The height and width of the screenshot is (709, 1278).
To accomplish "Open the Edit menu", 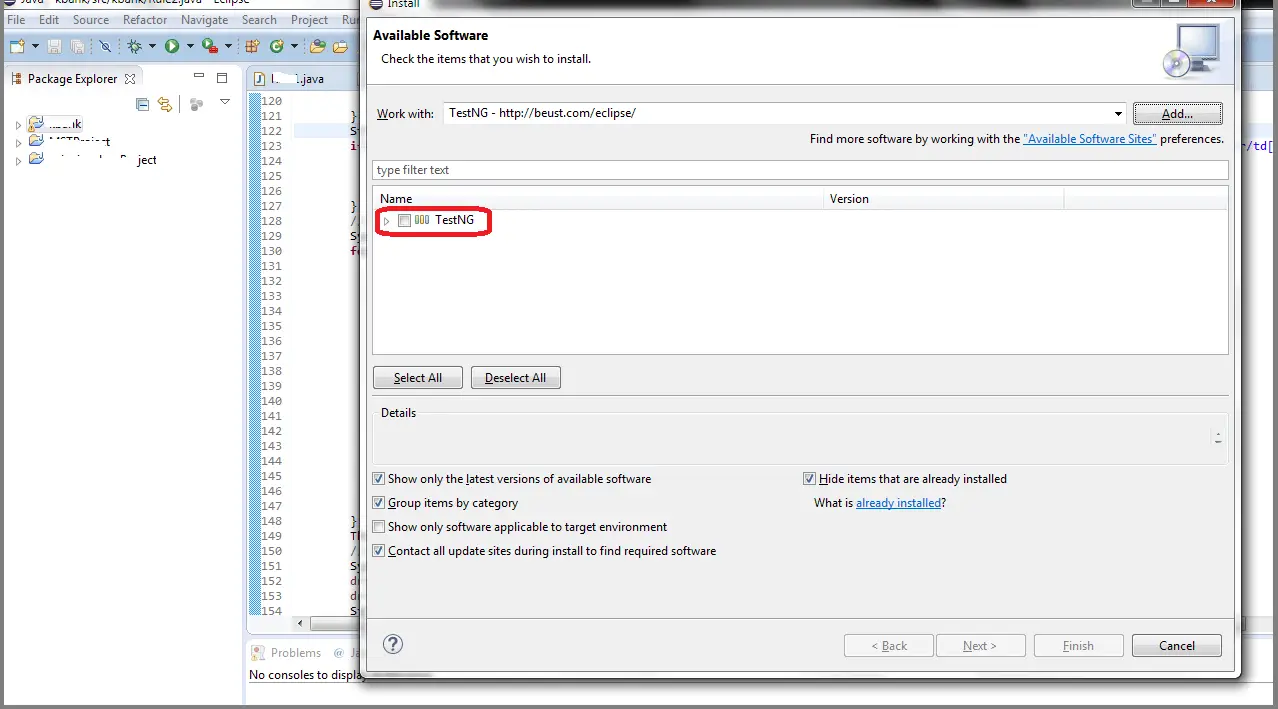I will 49,20.
